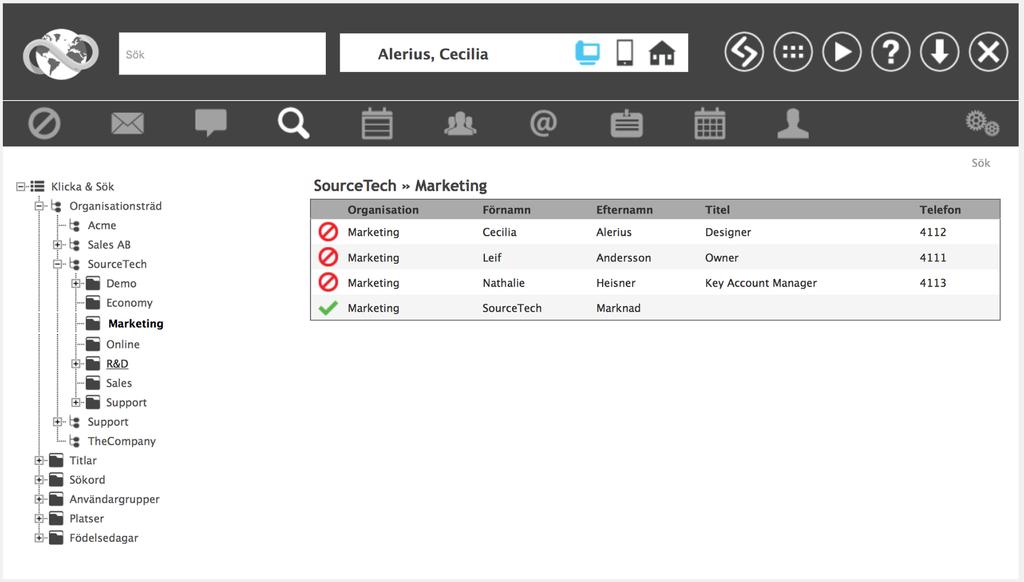Expand the Platser folder

39,519
